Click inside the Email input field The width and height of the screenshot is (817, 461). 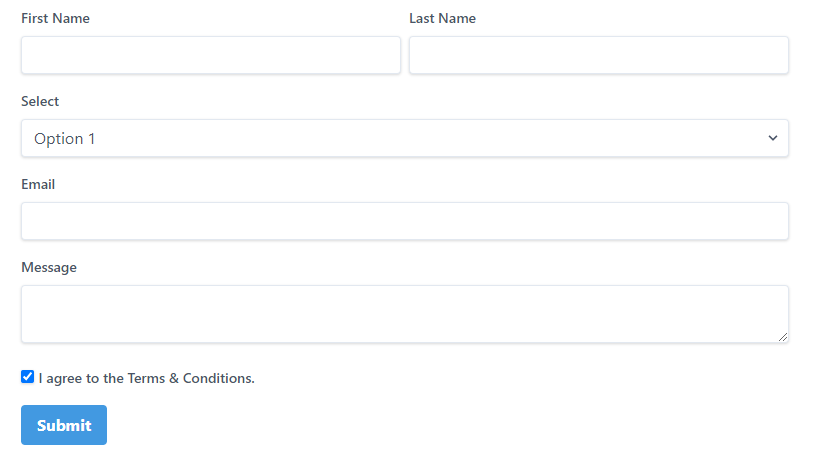tap(405, 221)
